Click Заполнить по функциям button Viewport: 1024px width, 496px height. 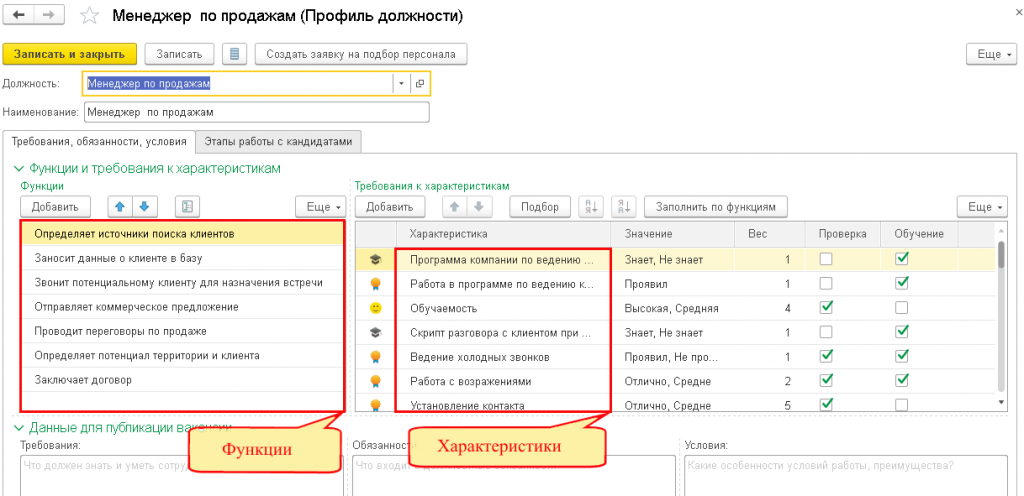(716, 207)
